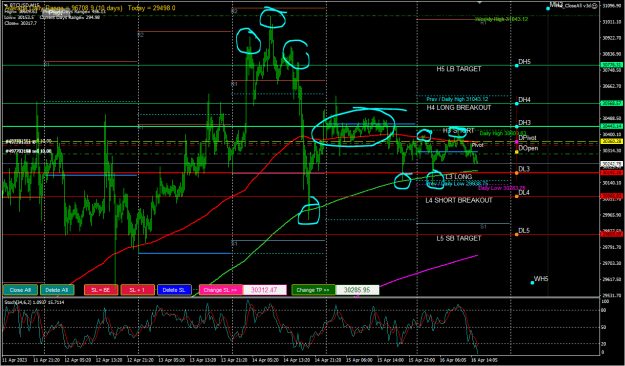This screenshot has width=625, height=366.
Task: Click the Prev / Daily High 31043.12 label
Action: (x=457, y=99)
